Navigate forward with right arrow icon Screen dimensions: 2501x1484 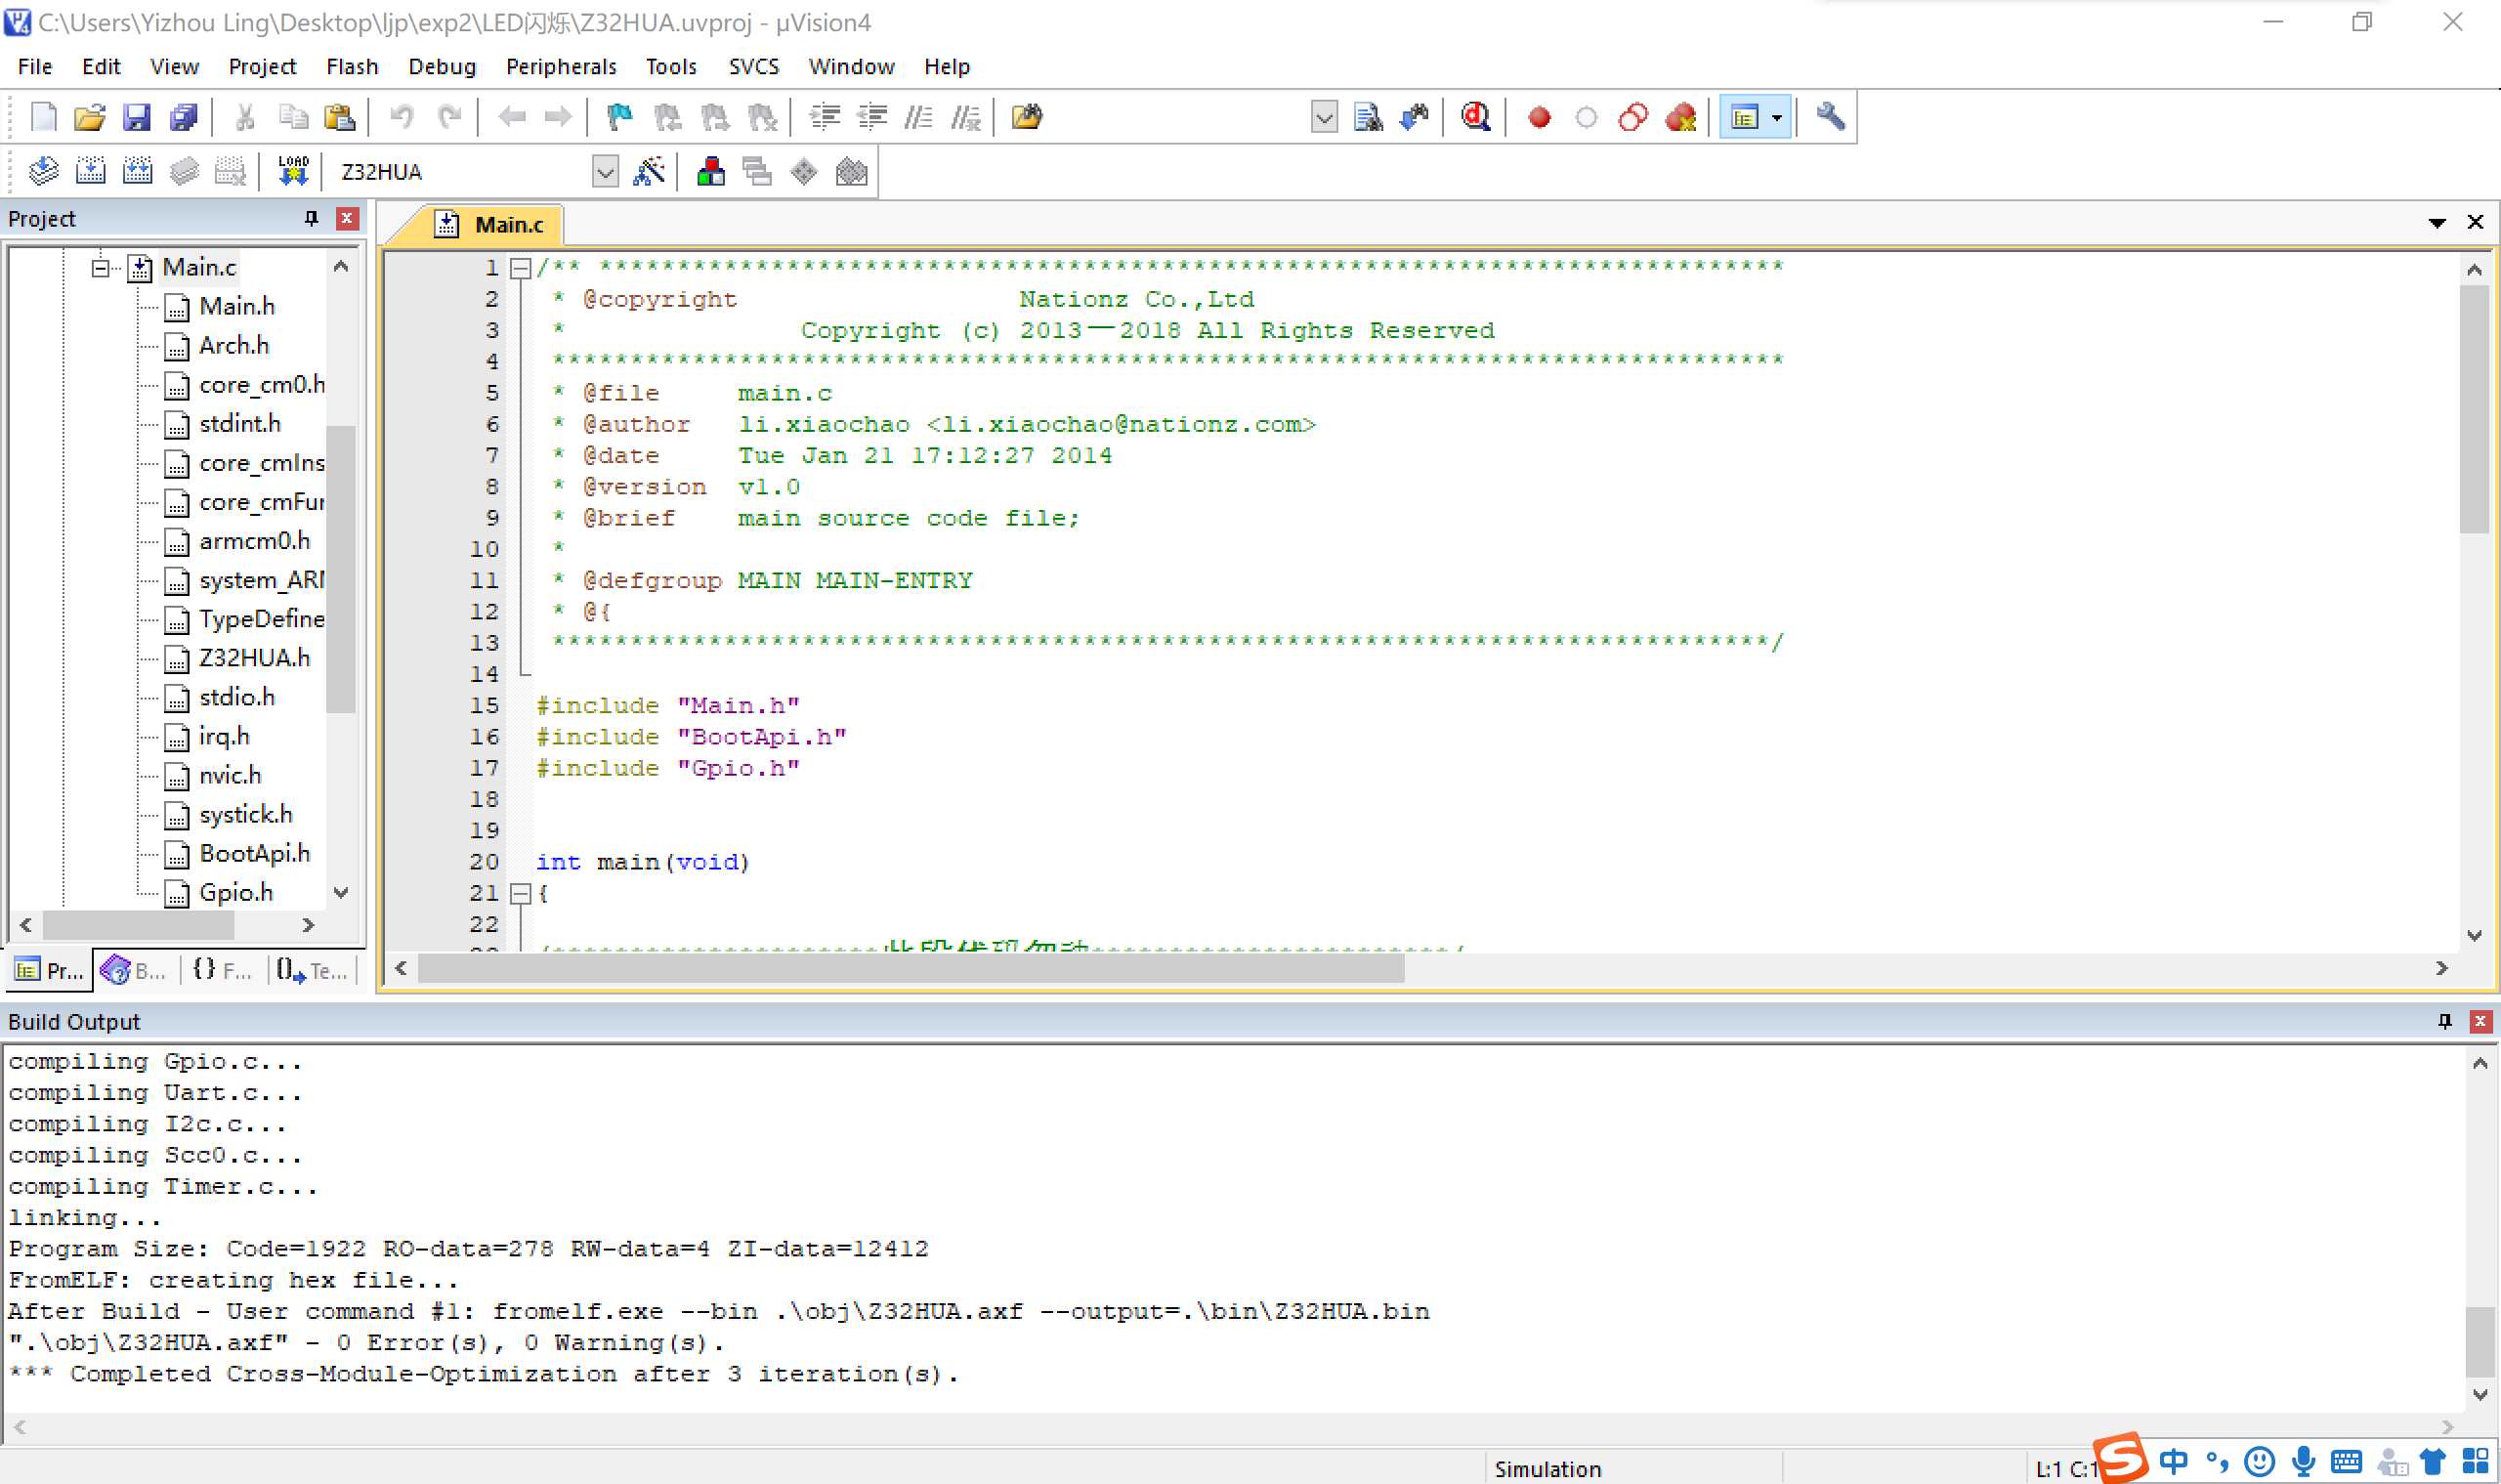557,118
